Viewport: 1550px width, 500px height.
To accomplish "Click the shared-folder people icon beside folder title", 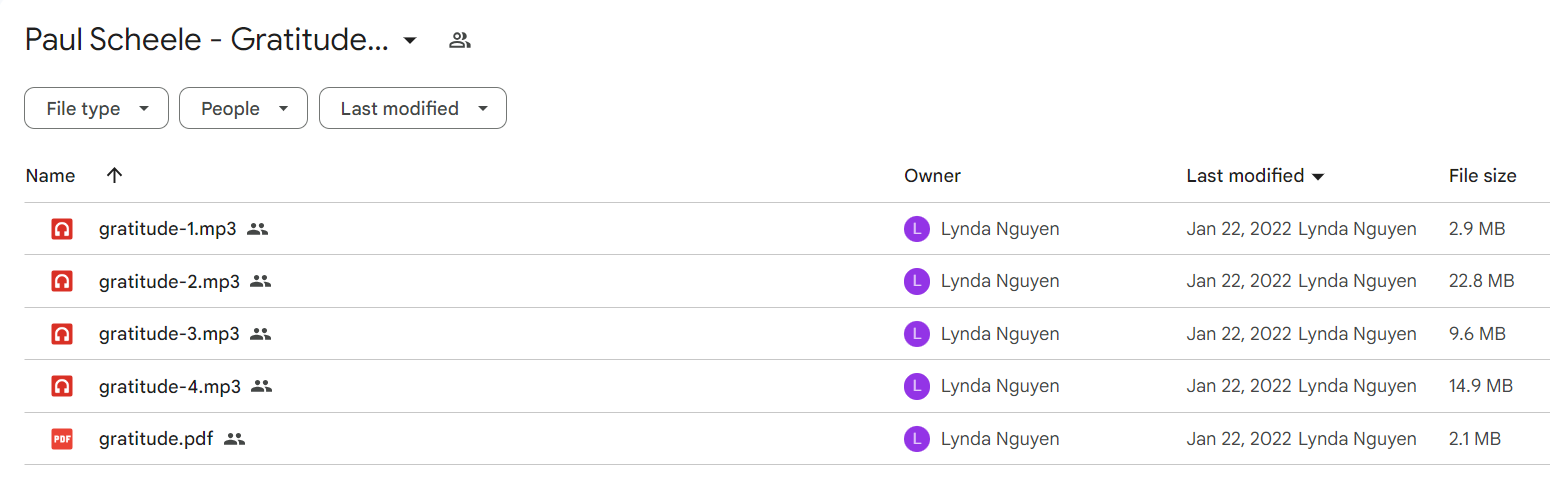I will point(460,41).
